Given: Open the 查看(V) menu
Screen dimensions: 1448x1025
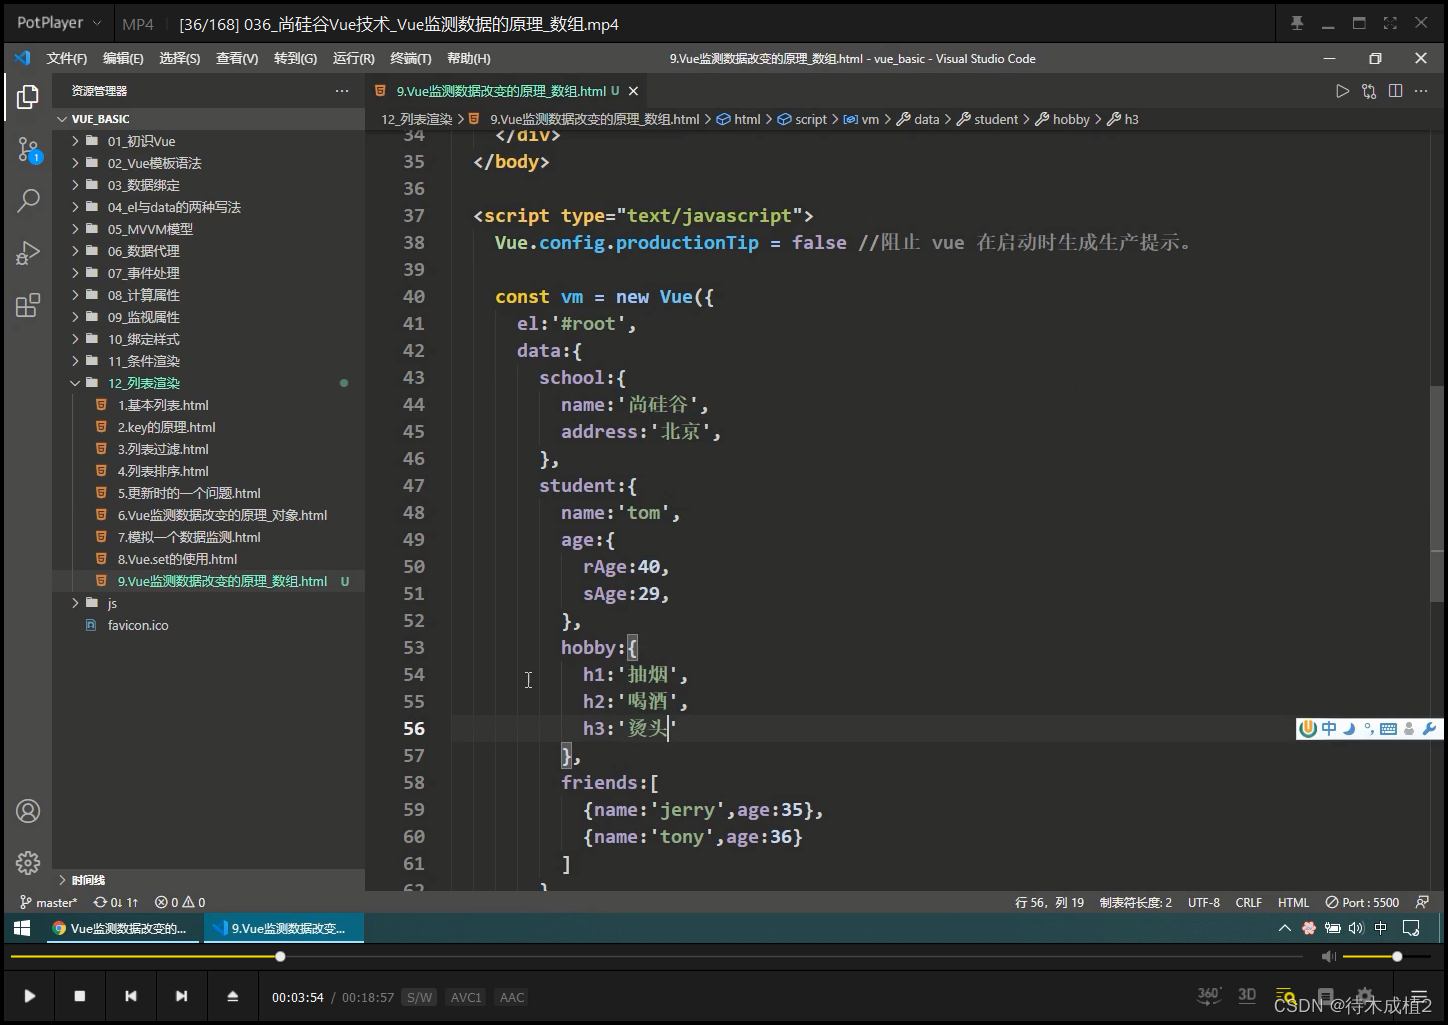Looking at the screenshot, I should click(237, 59).
